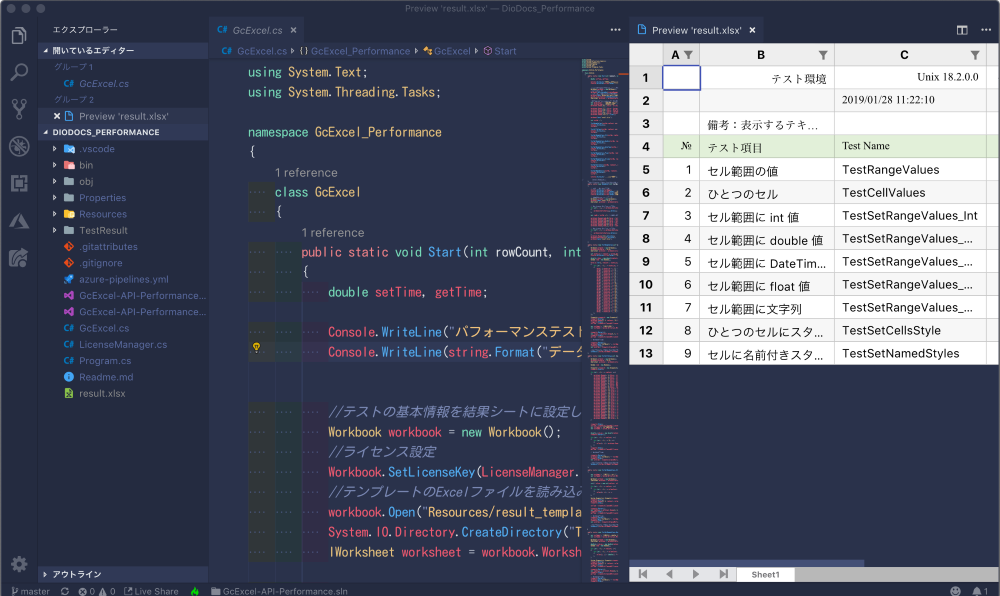
Task: Click the '1 reference' CodeLens above class GcExcel
Action: tap(306, 173)
